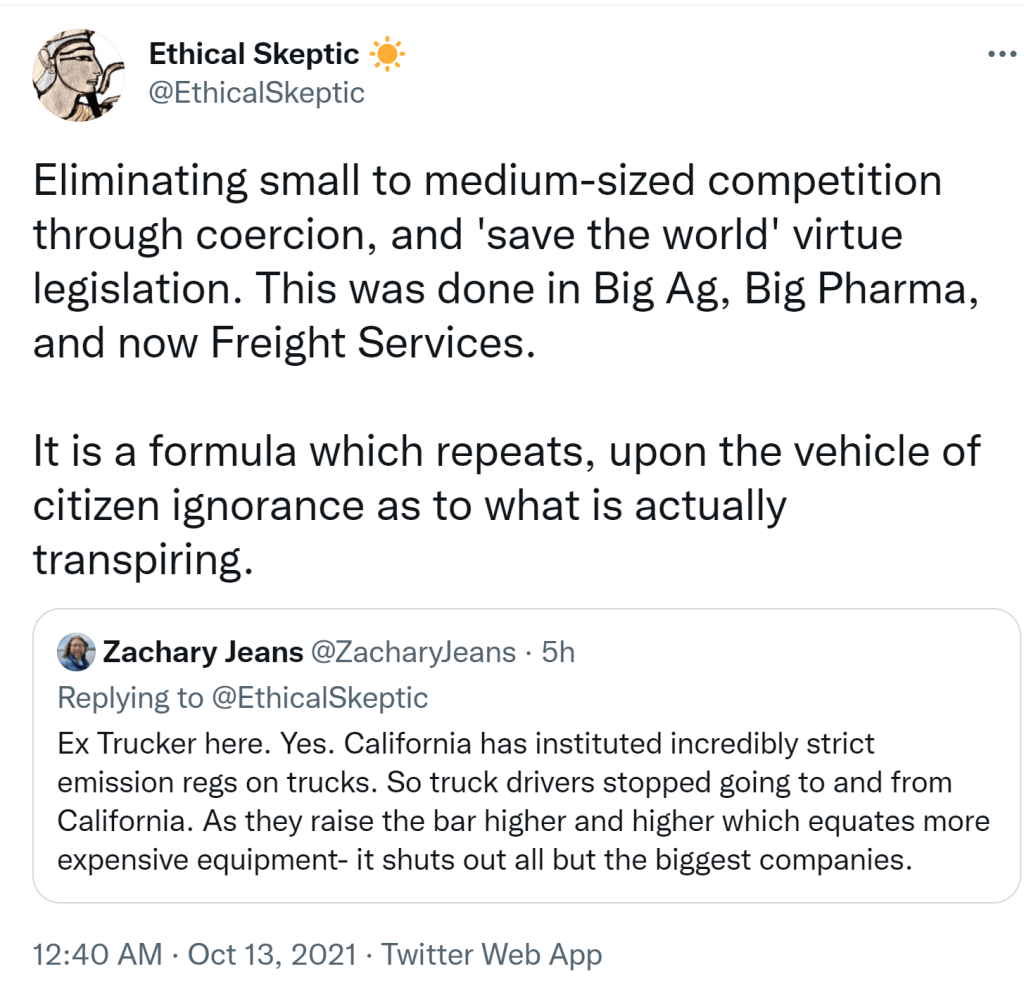Click Zachary Jeans' small profile picture
Viewport: 1024px width, 995px height.
click(x=77, y=653)
